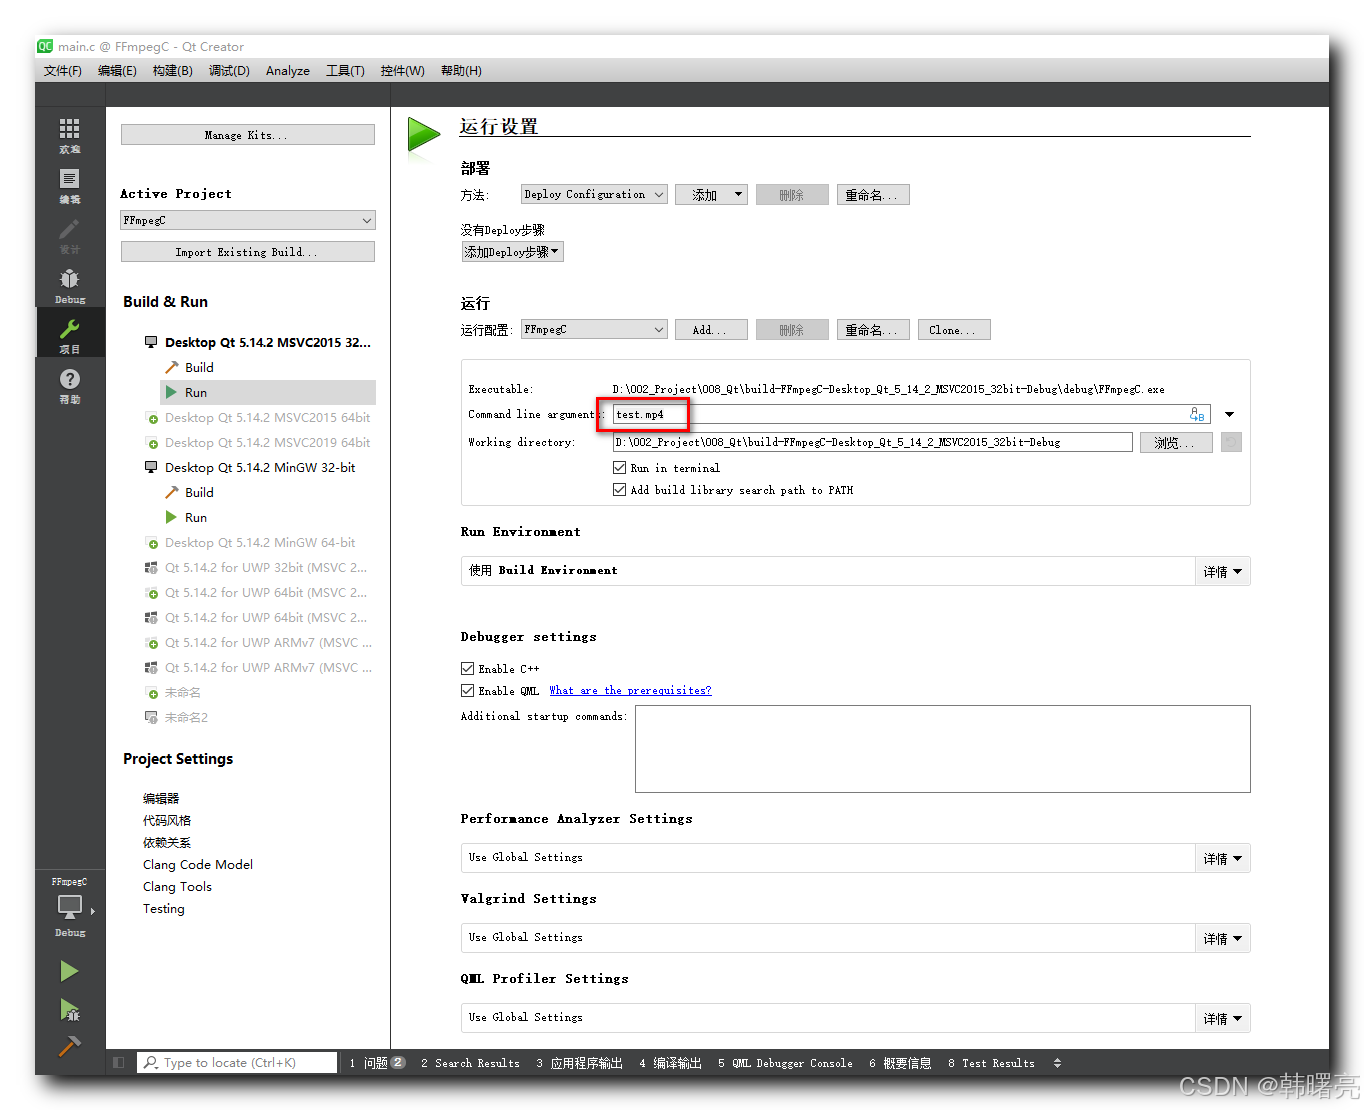Screen dimensions: 1364x1110
Task: Click the green Run button in sidebar
Action: [x=69, y=971]
